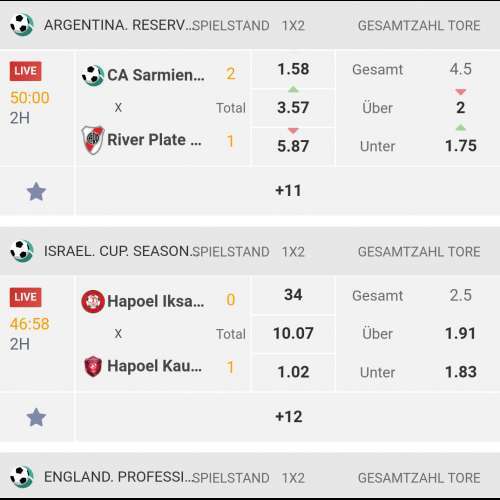Expand +12 more markets for Hapoel match
500x500 pixels.
click(288, 417)
